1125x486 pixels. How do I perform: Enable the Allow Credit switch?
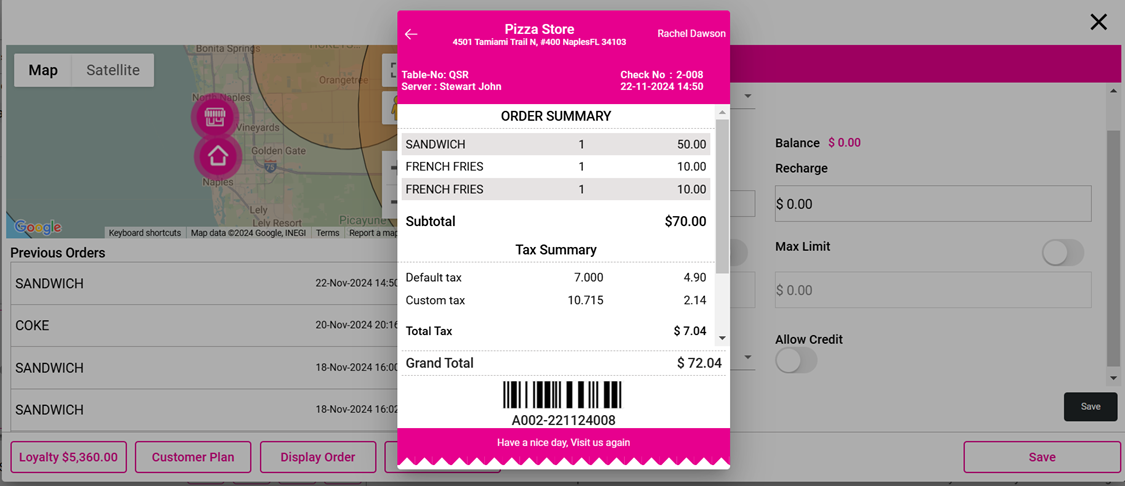point(796,360)
